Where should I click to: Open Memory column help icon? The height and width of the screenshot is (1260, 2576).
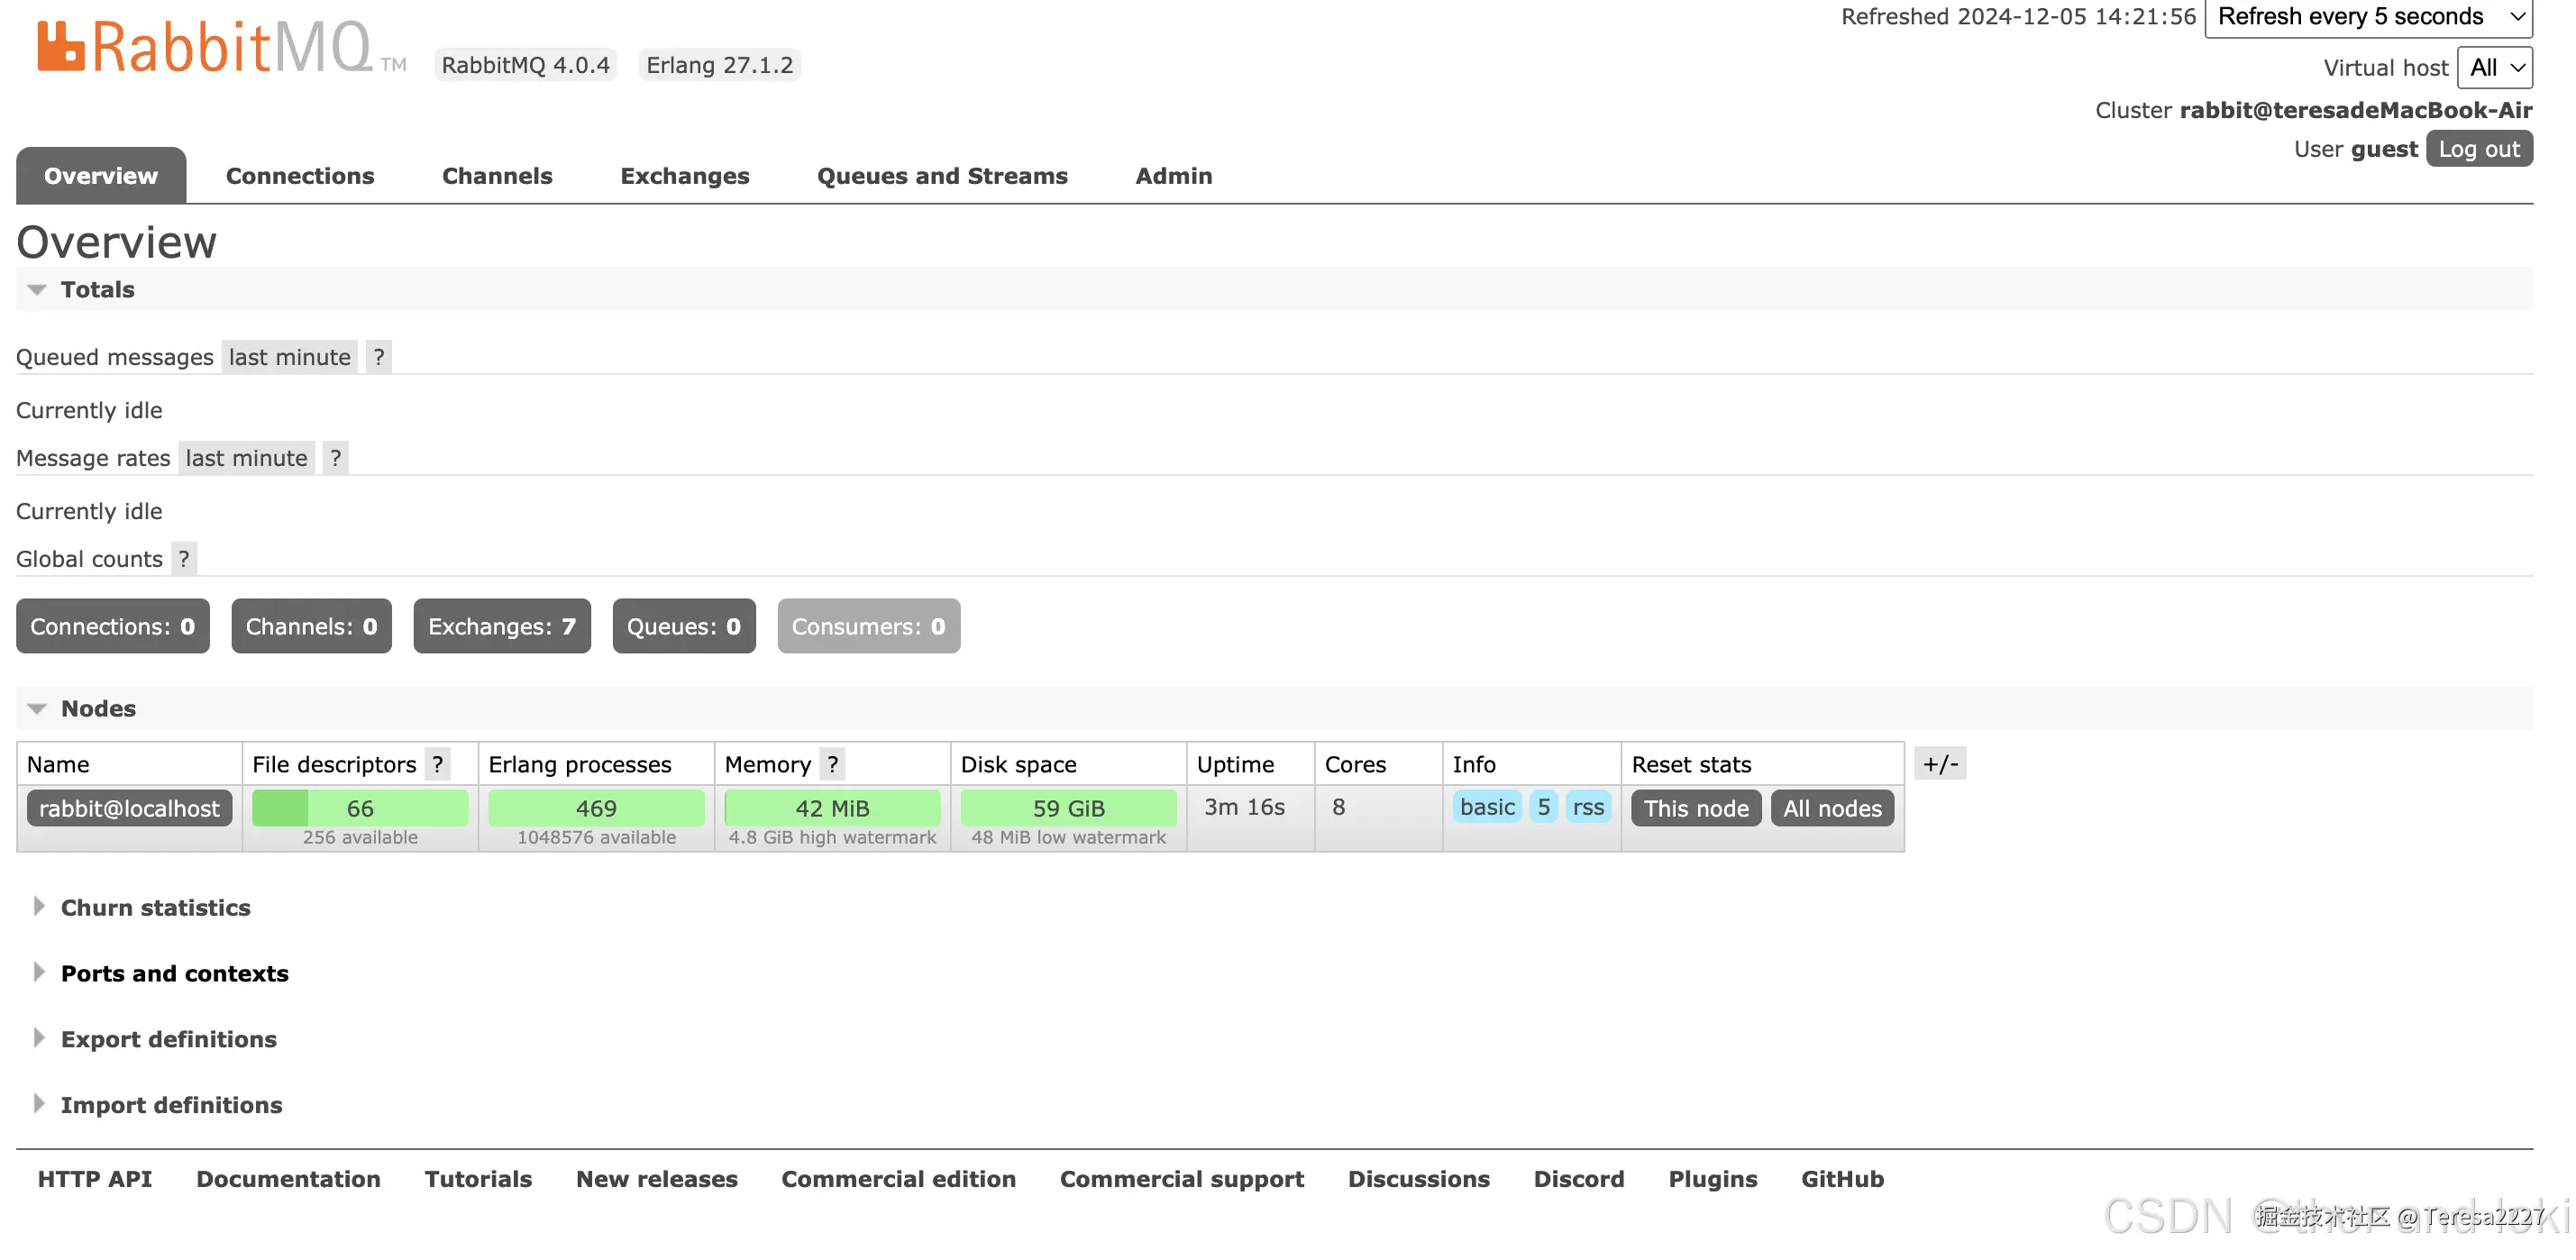[832, 764]
